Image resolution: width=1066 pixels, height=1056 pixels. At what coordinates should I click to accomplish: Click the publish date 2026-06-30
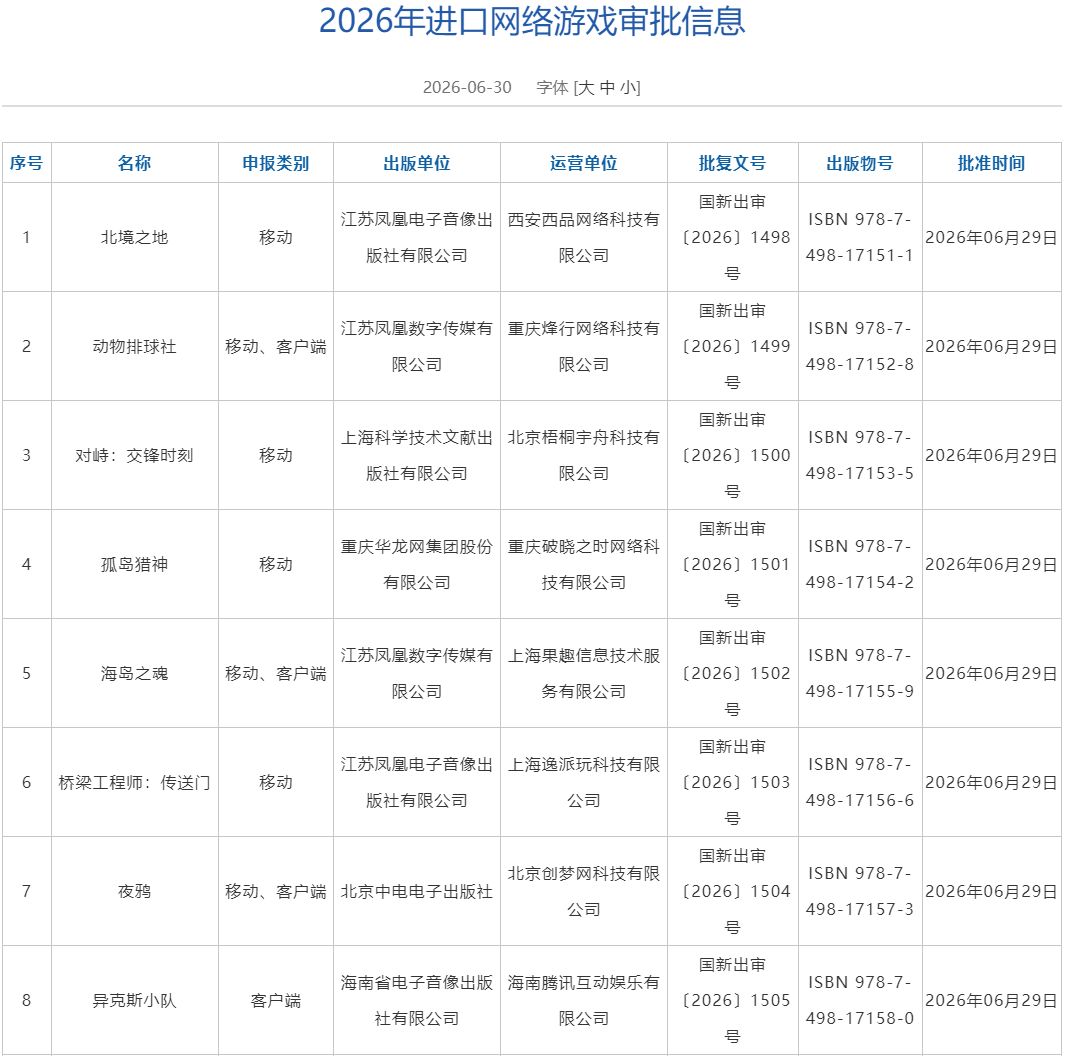click(x=467, y=88)
